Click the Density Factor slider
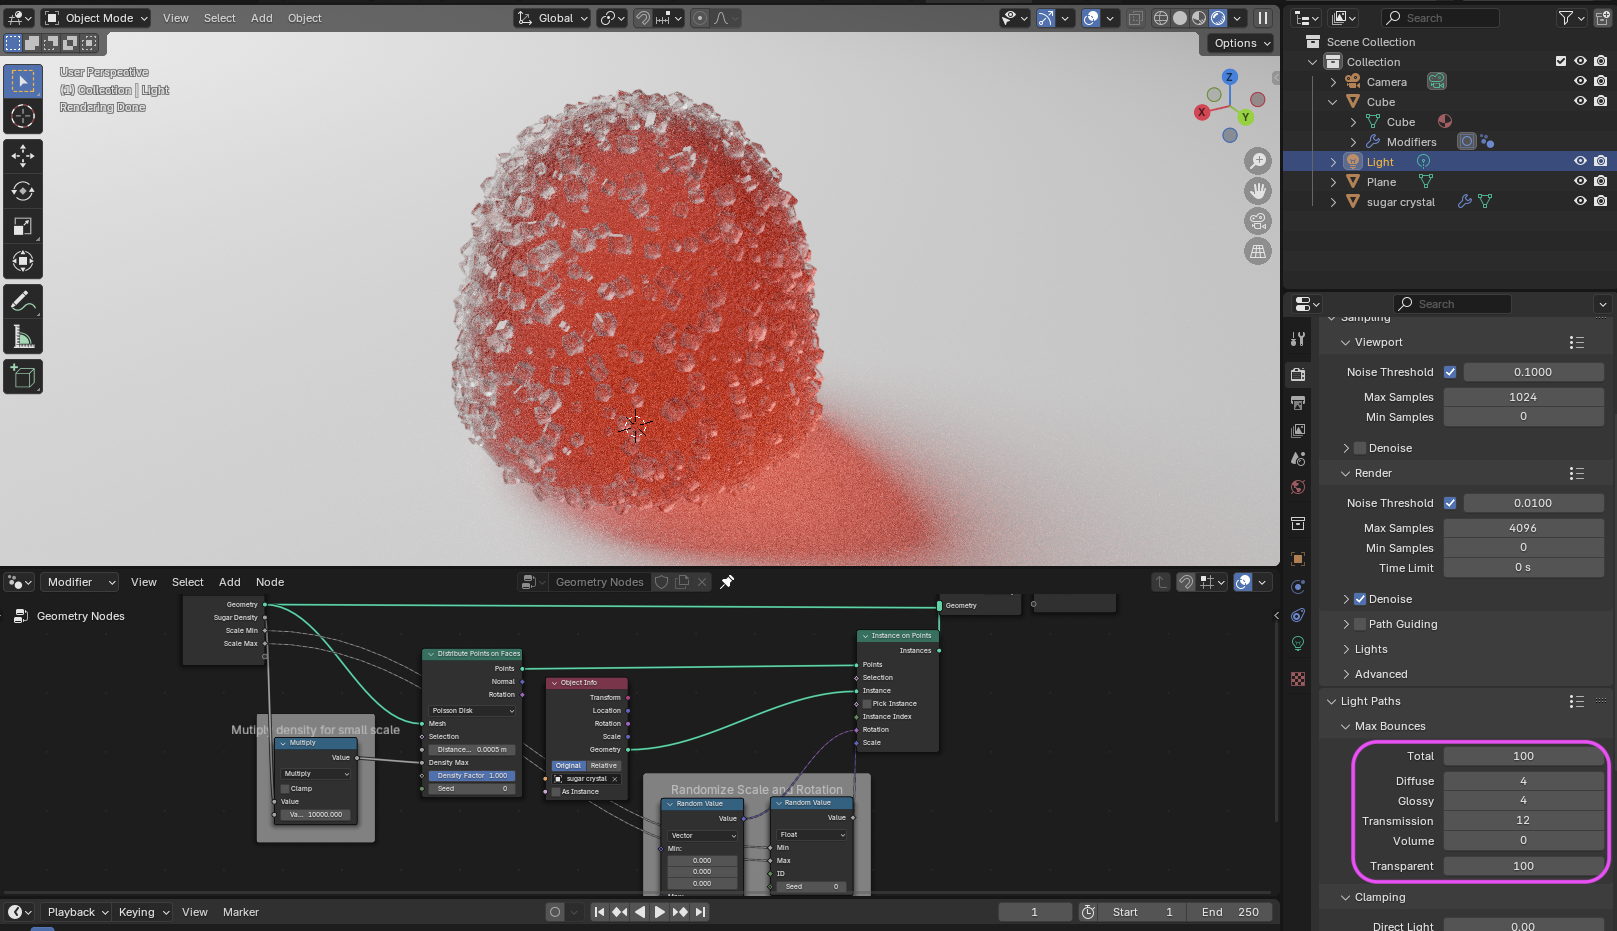The width and height of the screenshot is (1617, 931). 472,776
